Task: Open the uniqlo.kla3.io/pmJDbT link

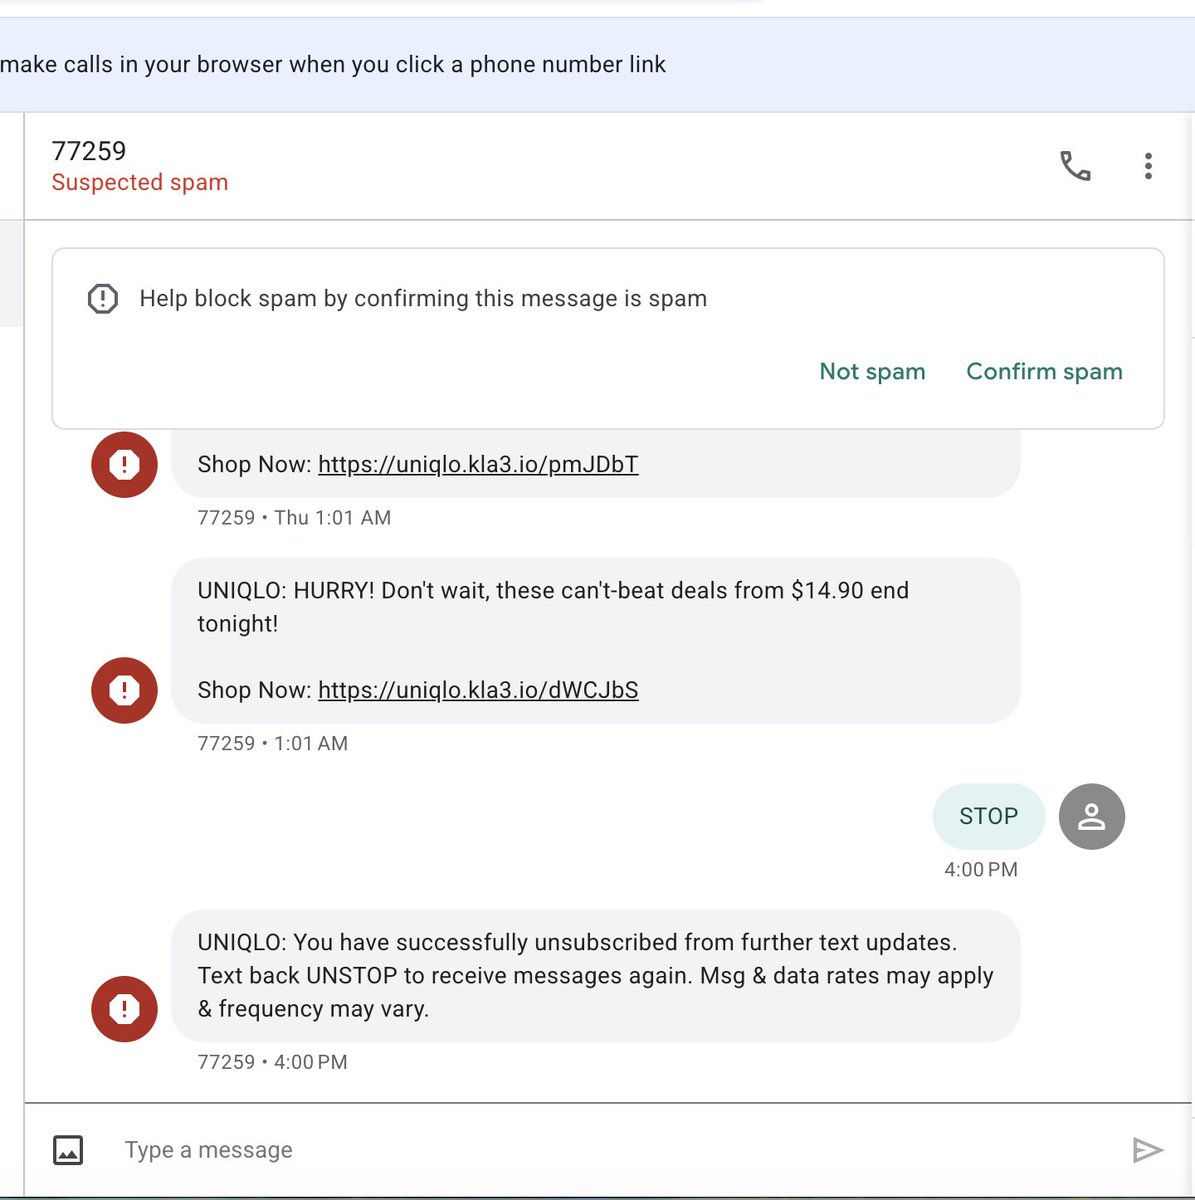Action: click(x=478, y=465)
